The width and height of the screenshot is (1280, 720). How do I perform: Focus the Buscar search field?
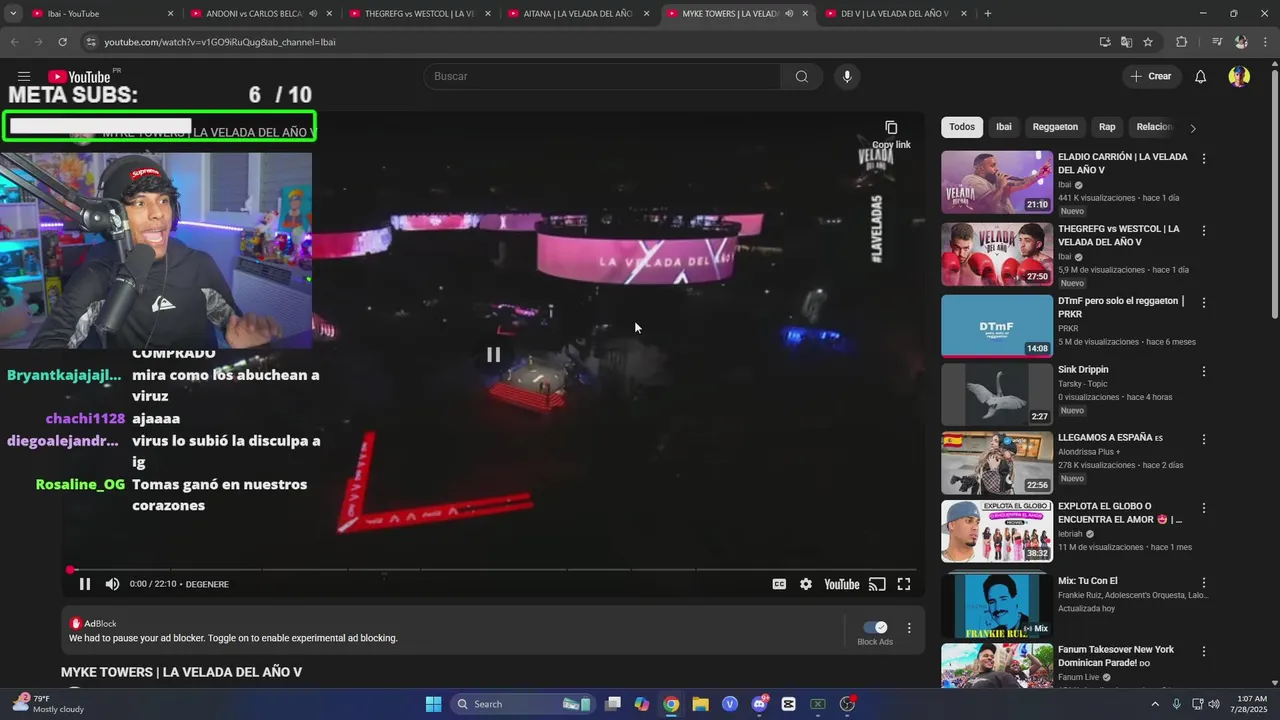click(603, 77)
